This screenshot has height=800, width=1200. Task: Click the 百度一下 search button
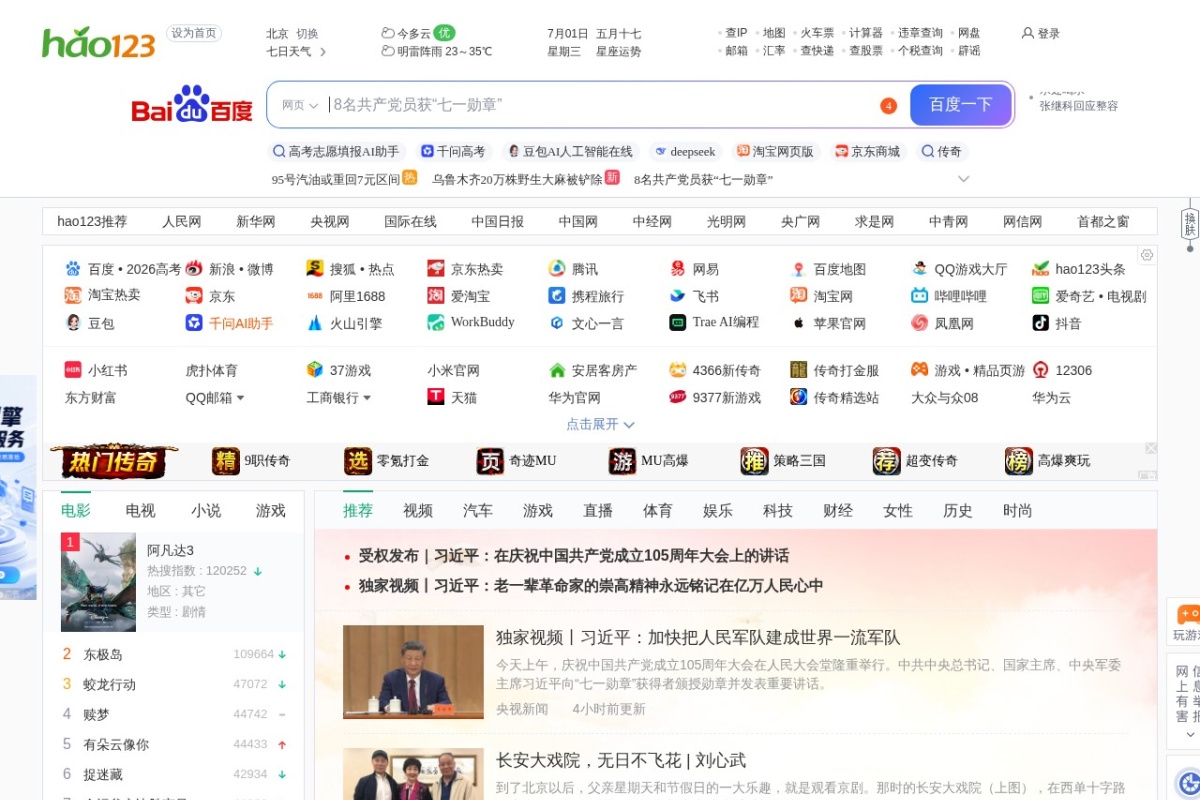point(961,105)
